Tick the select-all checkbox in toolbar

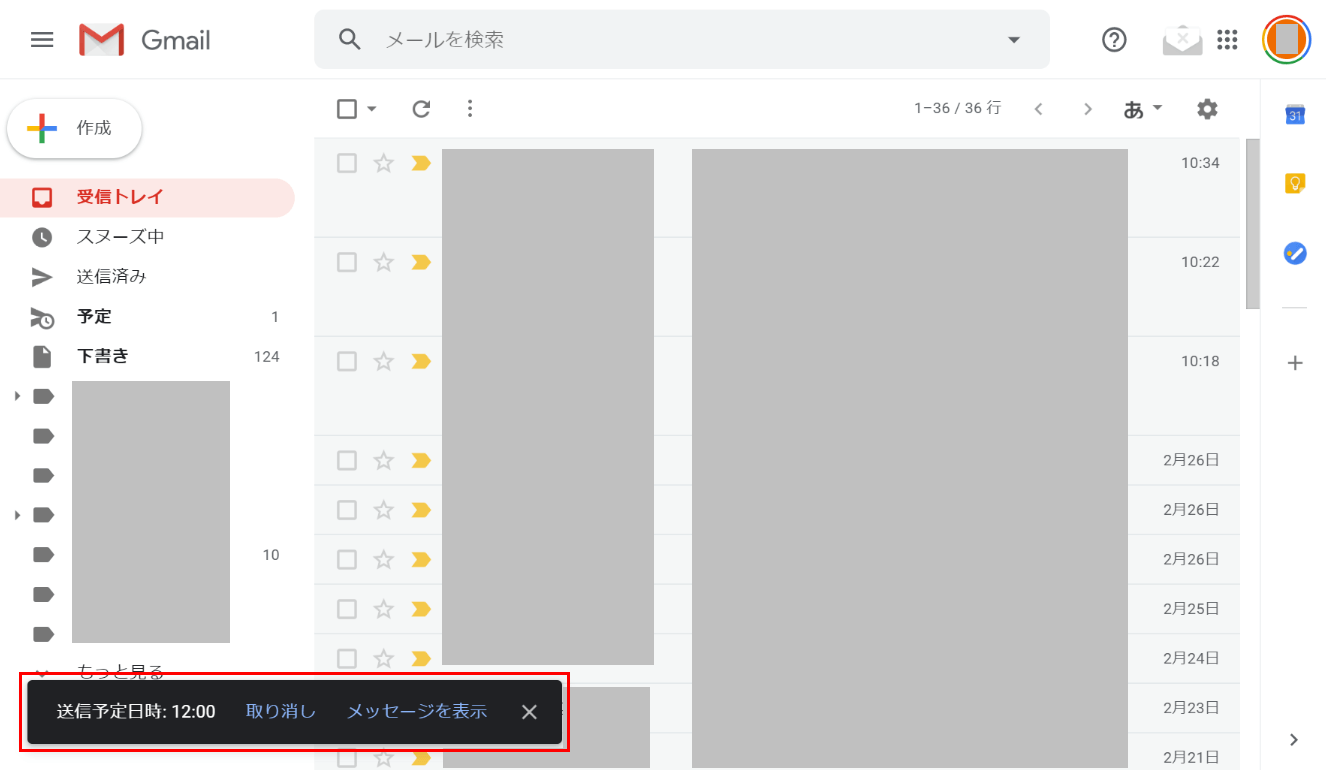point(347,109)
